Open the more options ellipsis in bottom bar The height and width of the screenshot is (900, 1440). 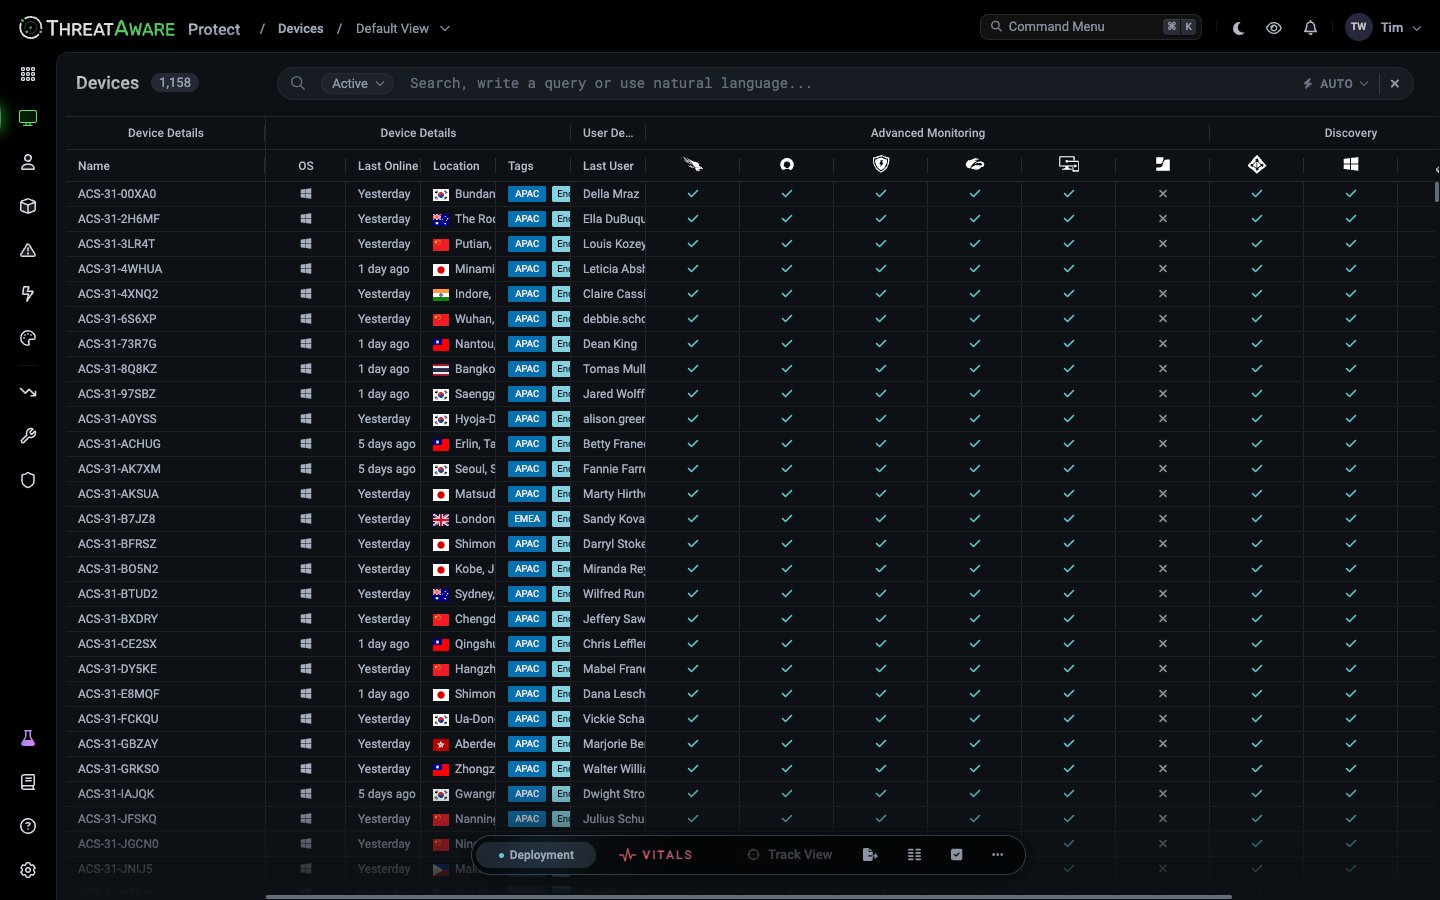(997, 855)
